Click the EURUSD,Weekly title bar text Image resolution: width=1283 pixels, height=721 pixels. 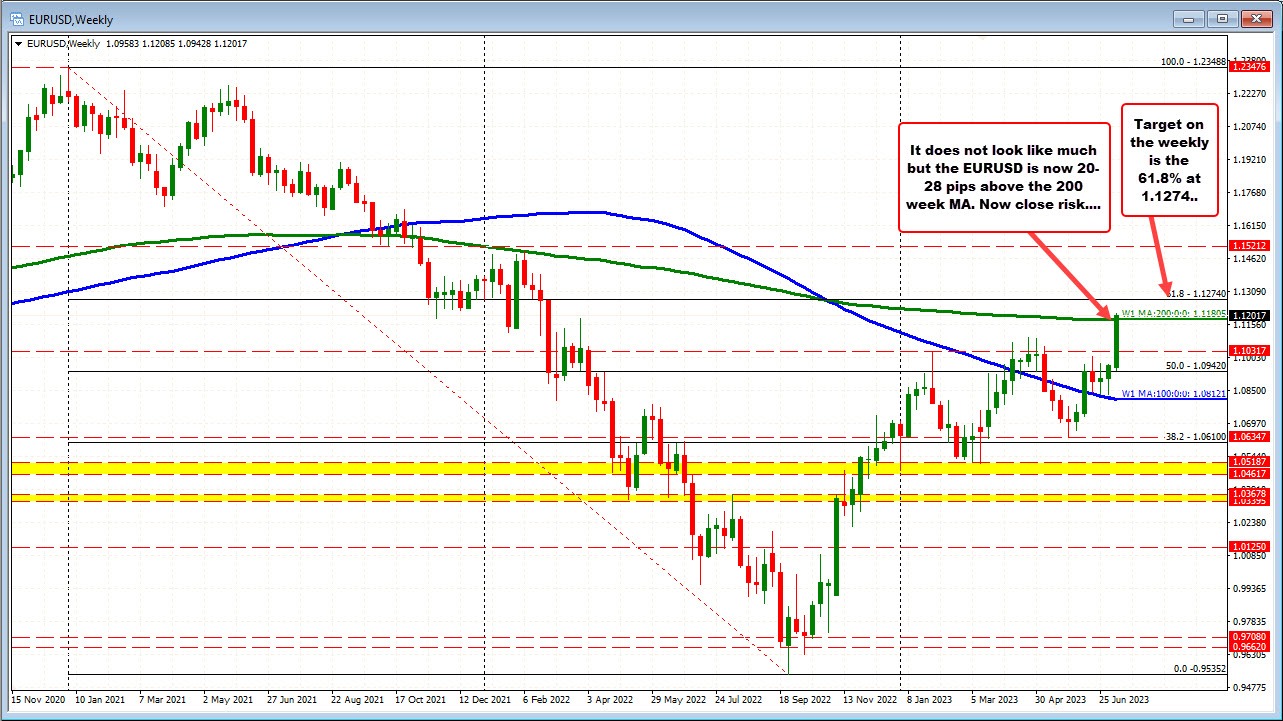(x=75, y=18)
